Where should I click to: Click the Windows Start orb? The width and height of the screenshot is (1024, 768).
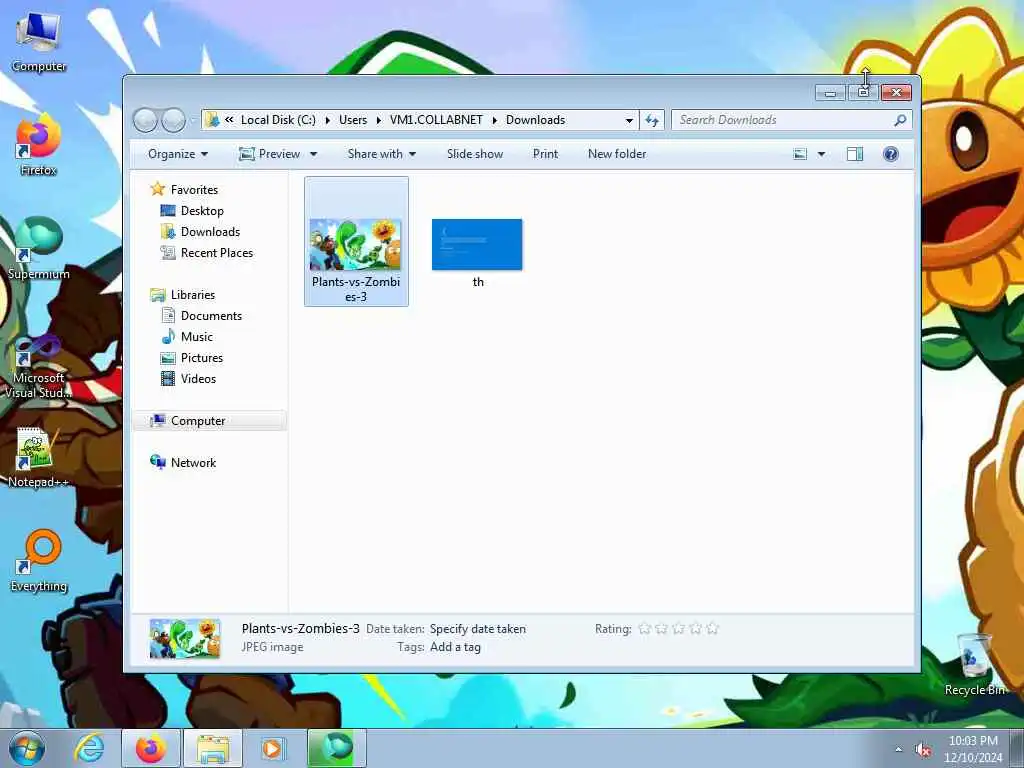tap(27, 748)
